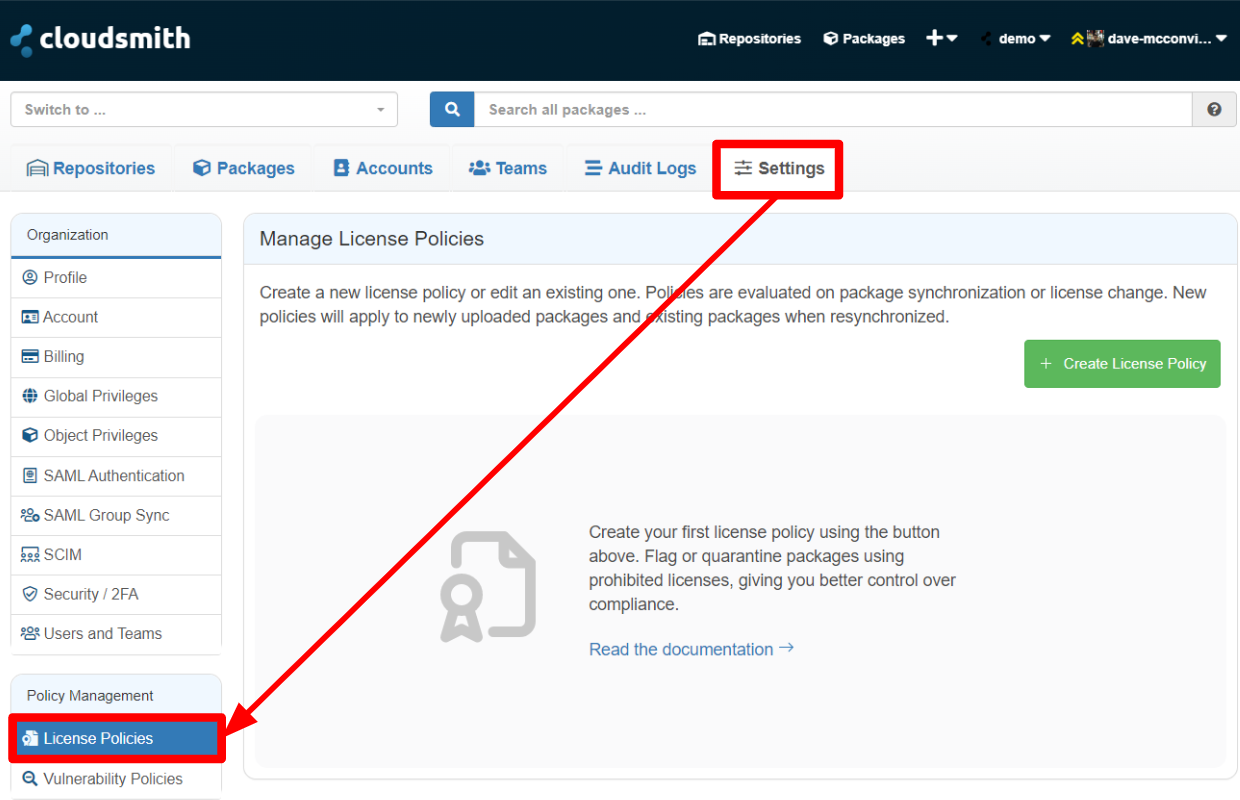Image resolution: width=1240 pixels, height=800 pixels.
Task: Switch to the Settings tab
Action: pyautogui.click(x=779, y=168)
